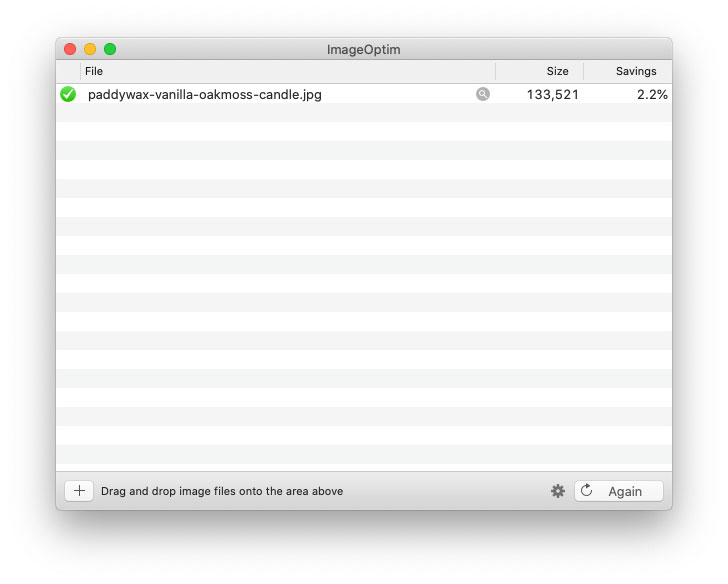Close the ImageOptim window
This screenshot has height=584, width=728.
pos(70,49)
